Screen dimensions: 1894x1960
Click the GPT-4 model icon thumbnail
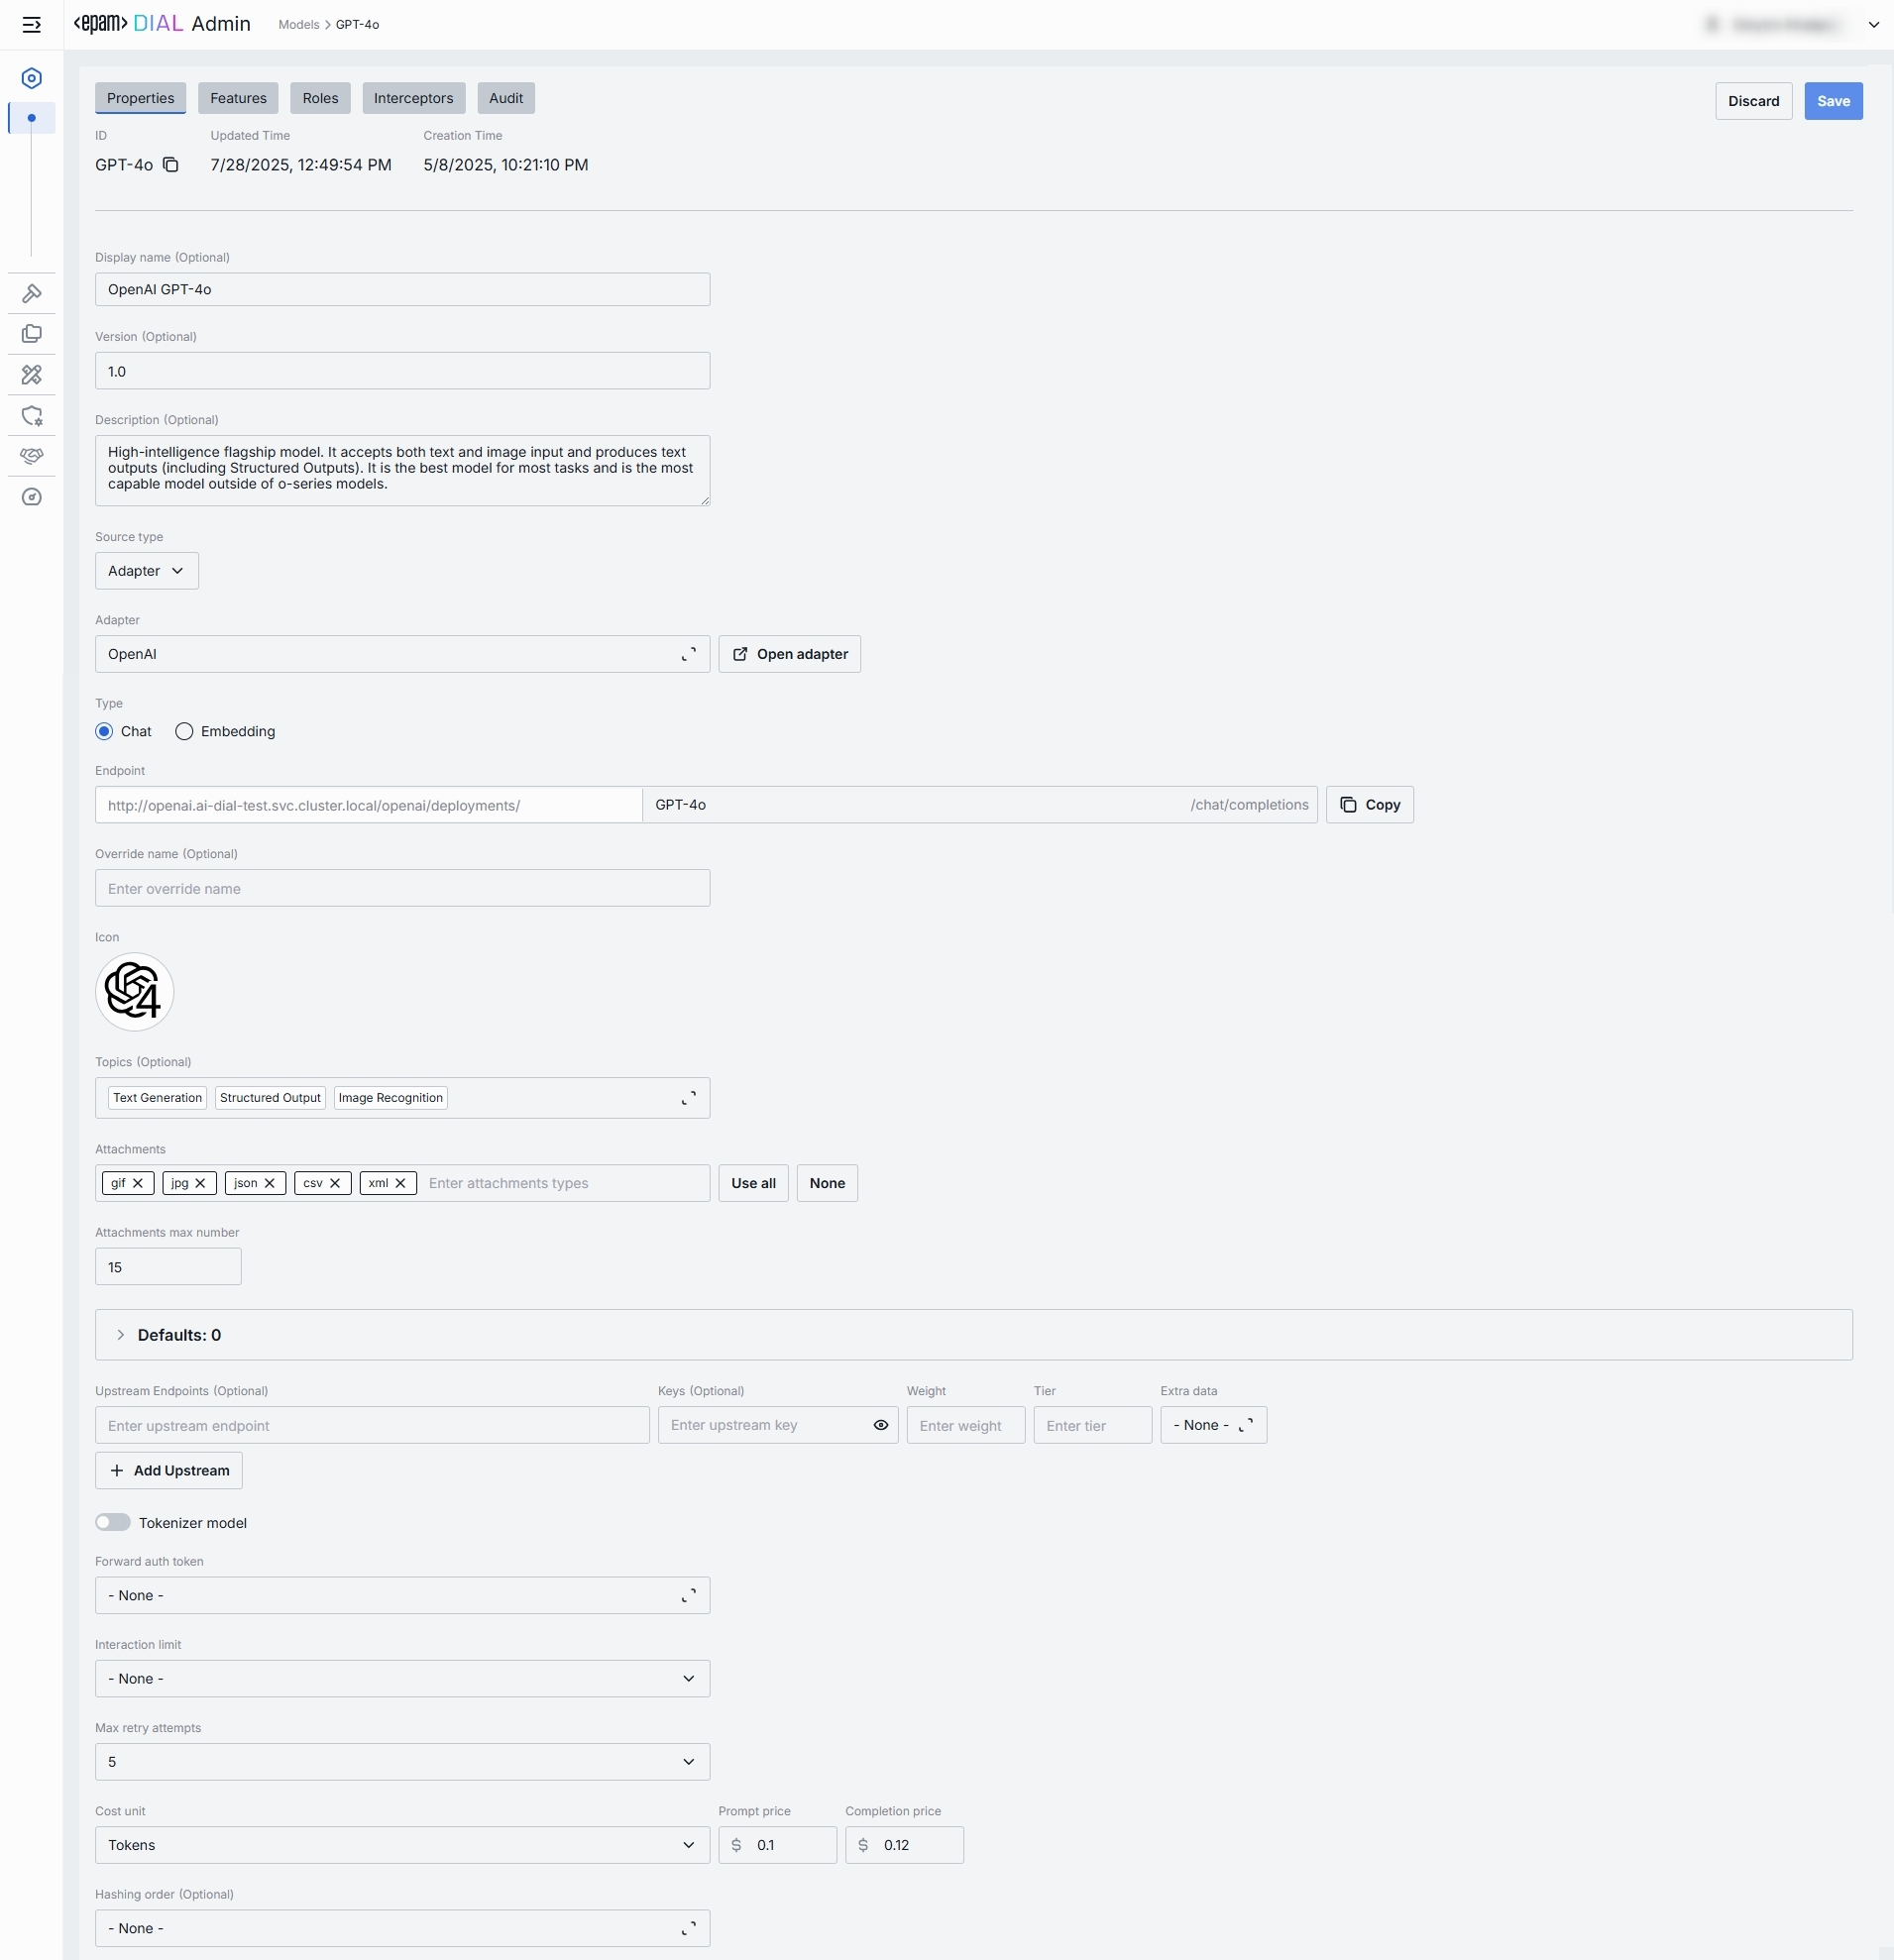pyautogui.click(x=134, y=991)
